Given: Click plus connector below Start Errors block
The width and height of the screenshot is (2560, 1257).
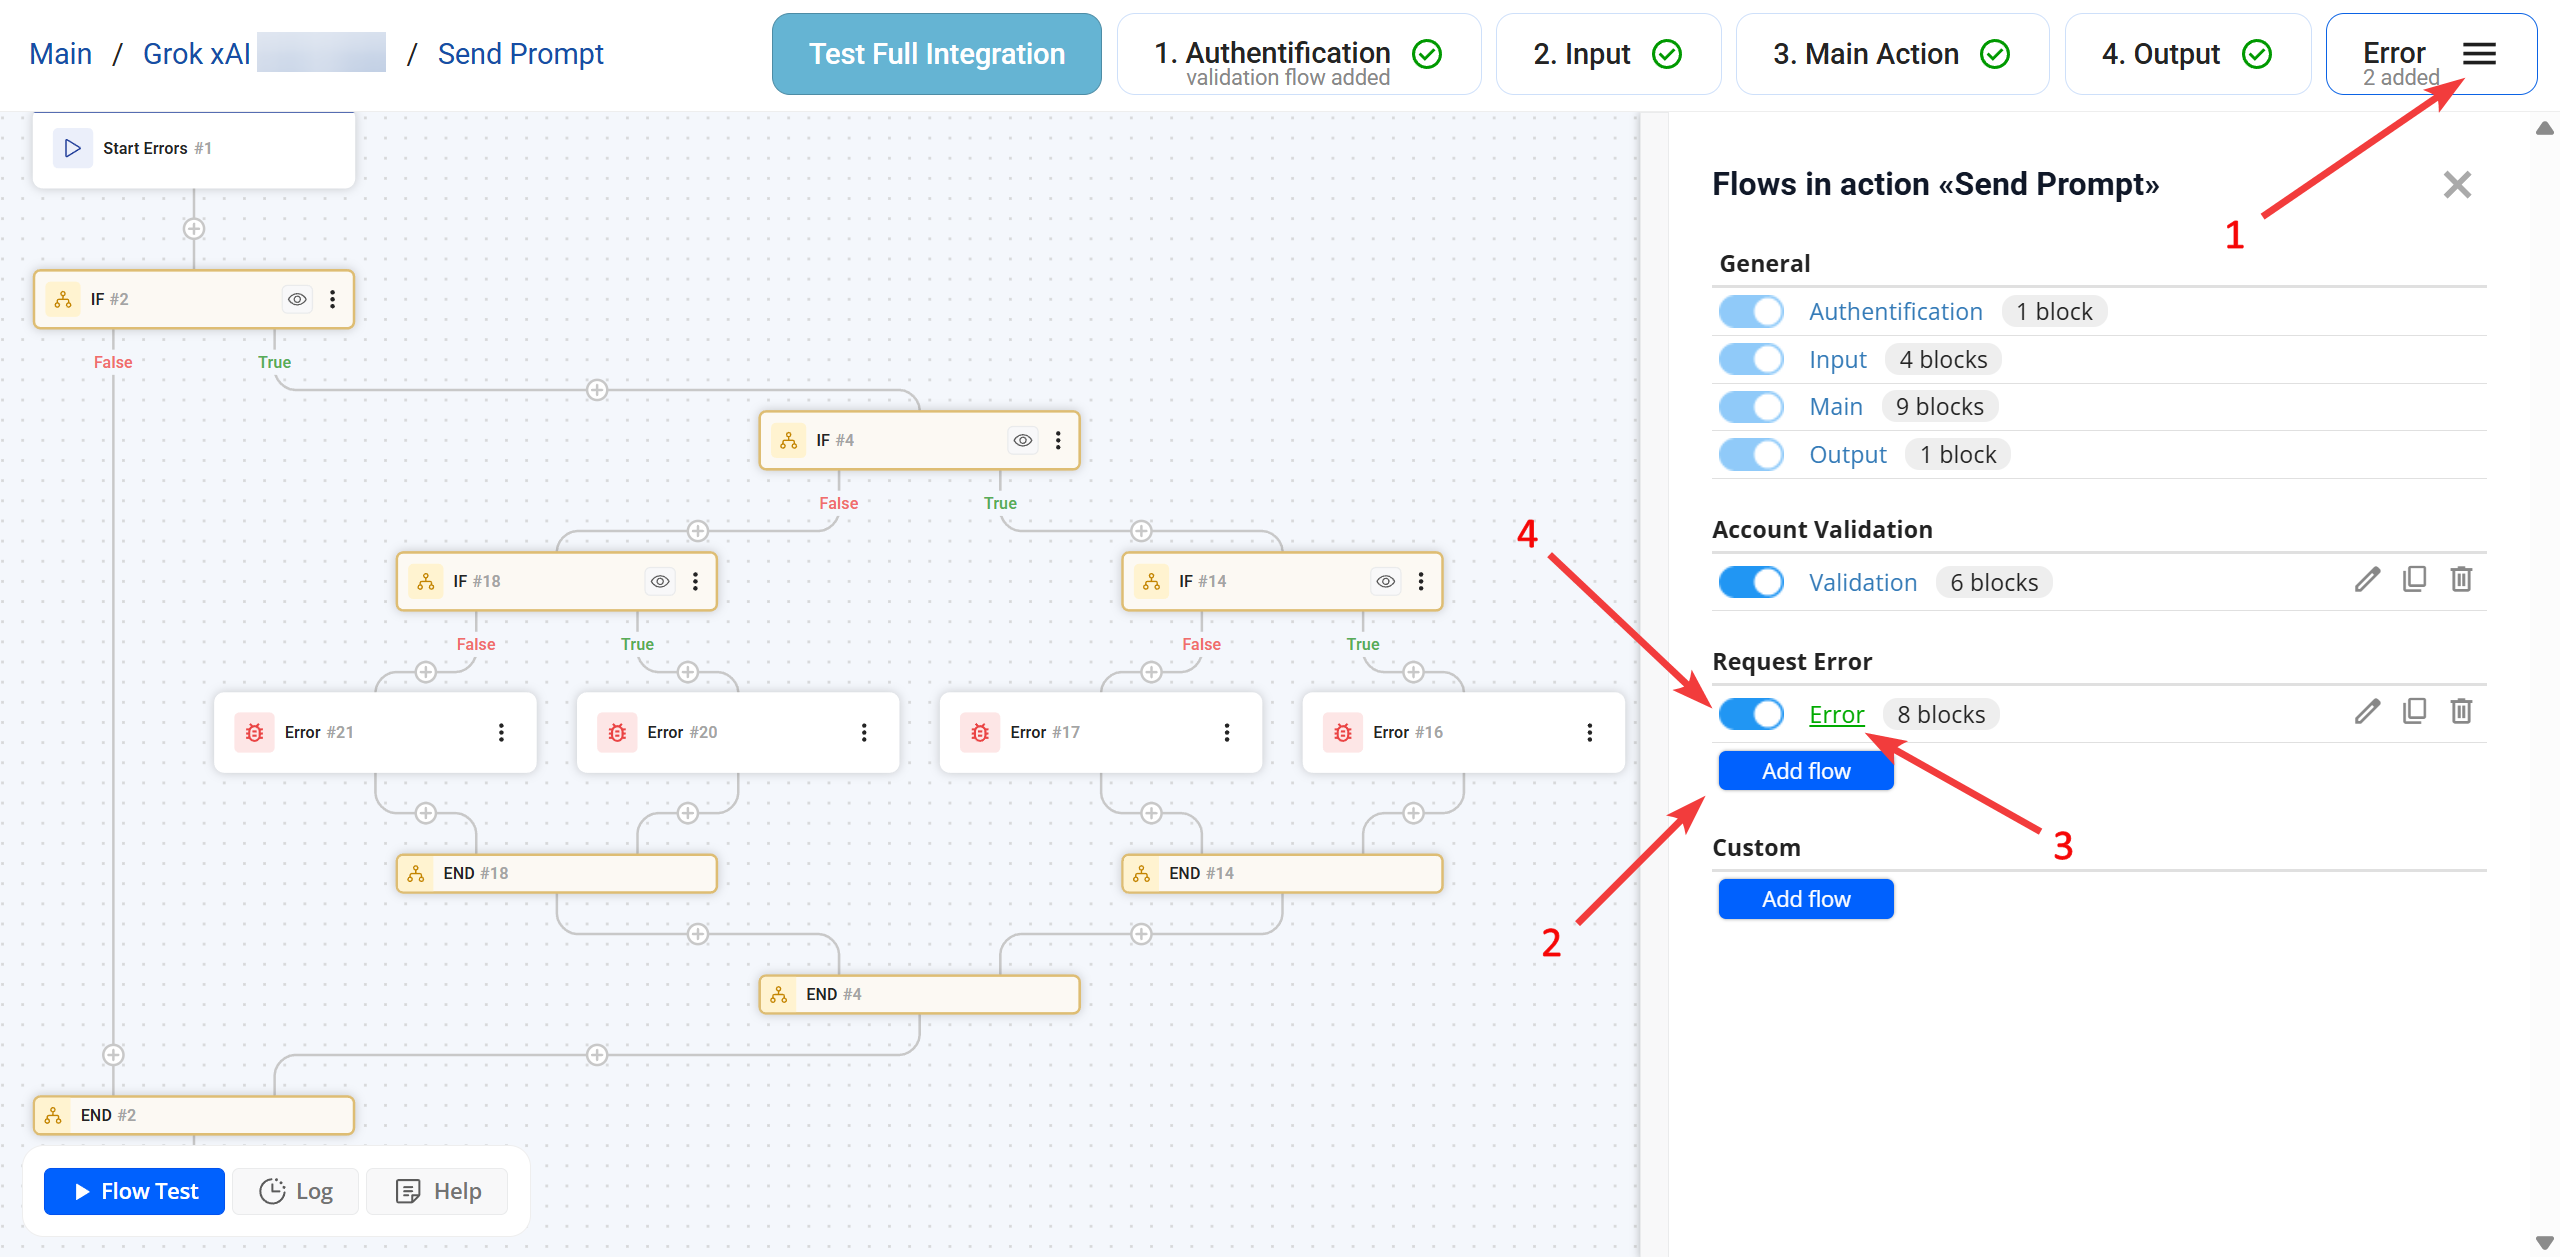Looking at the screenshot, I should point(194,229).
